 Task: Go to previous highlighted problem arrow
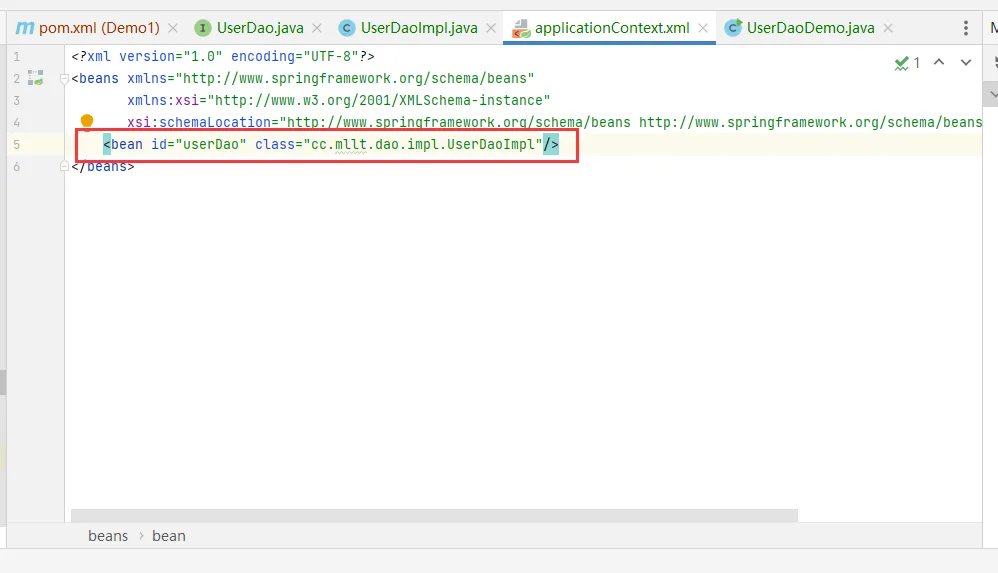click(x=939, y=62)
